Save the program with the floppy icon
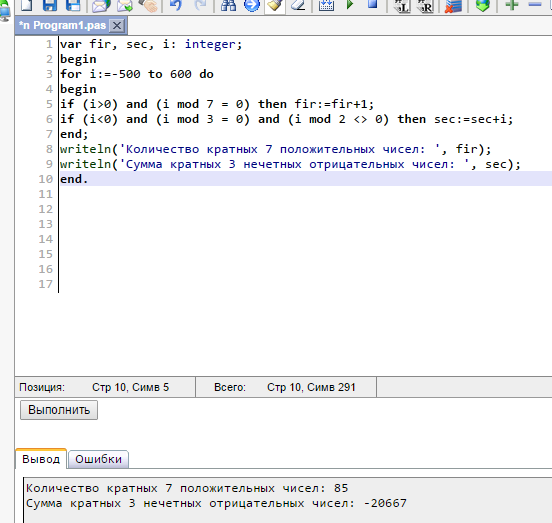 point(50,5)
